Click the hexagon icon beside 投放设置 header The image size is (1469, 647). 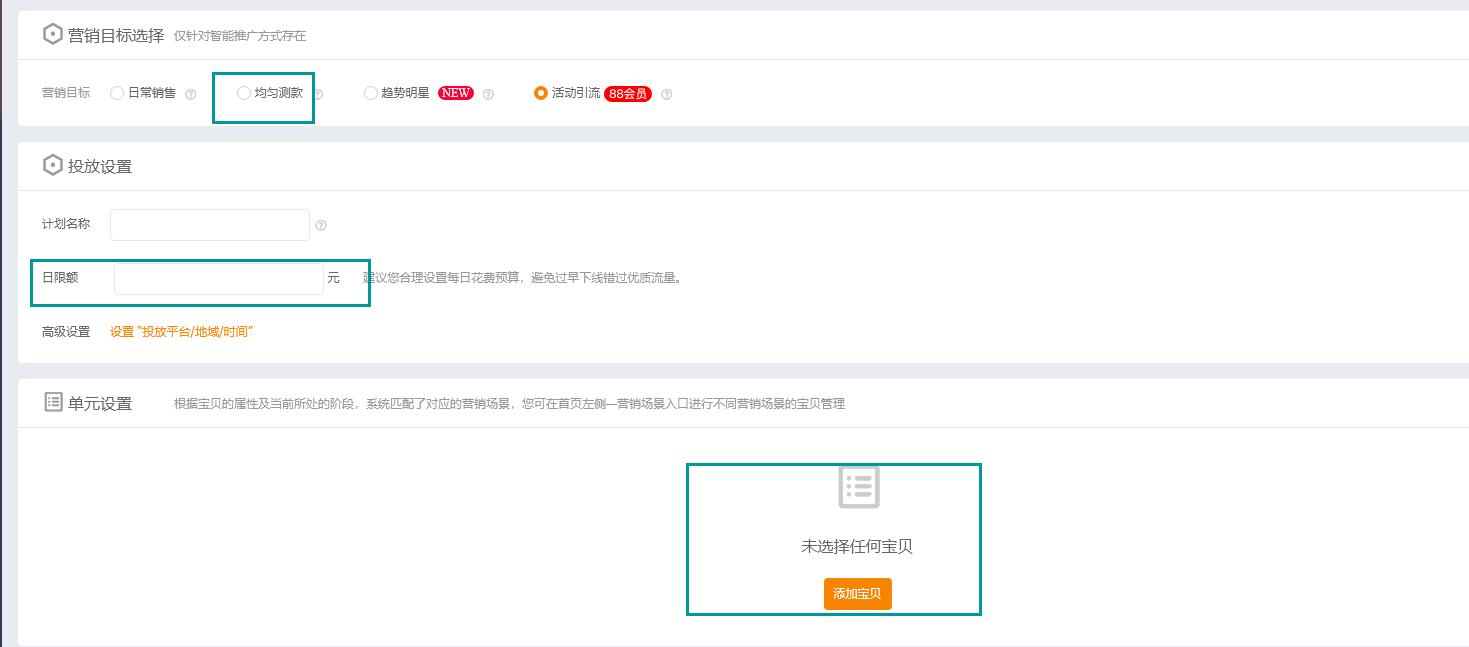(x=53, y=166)
